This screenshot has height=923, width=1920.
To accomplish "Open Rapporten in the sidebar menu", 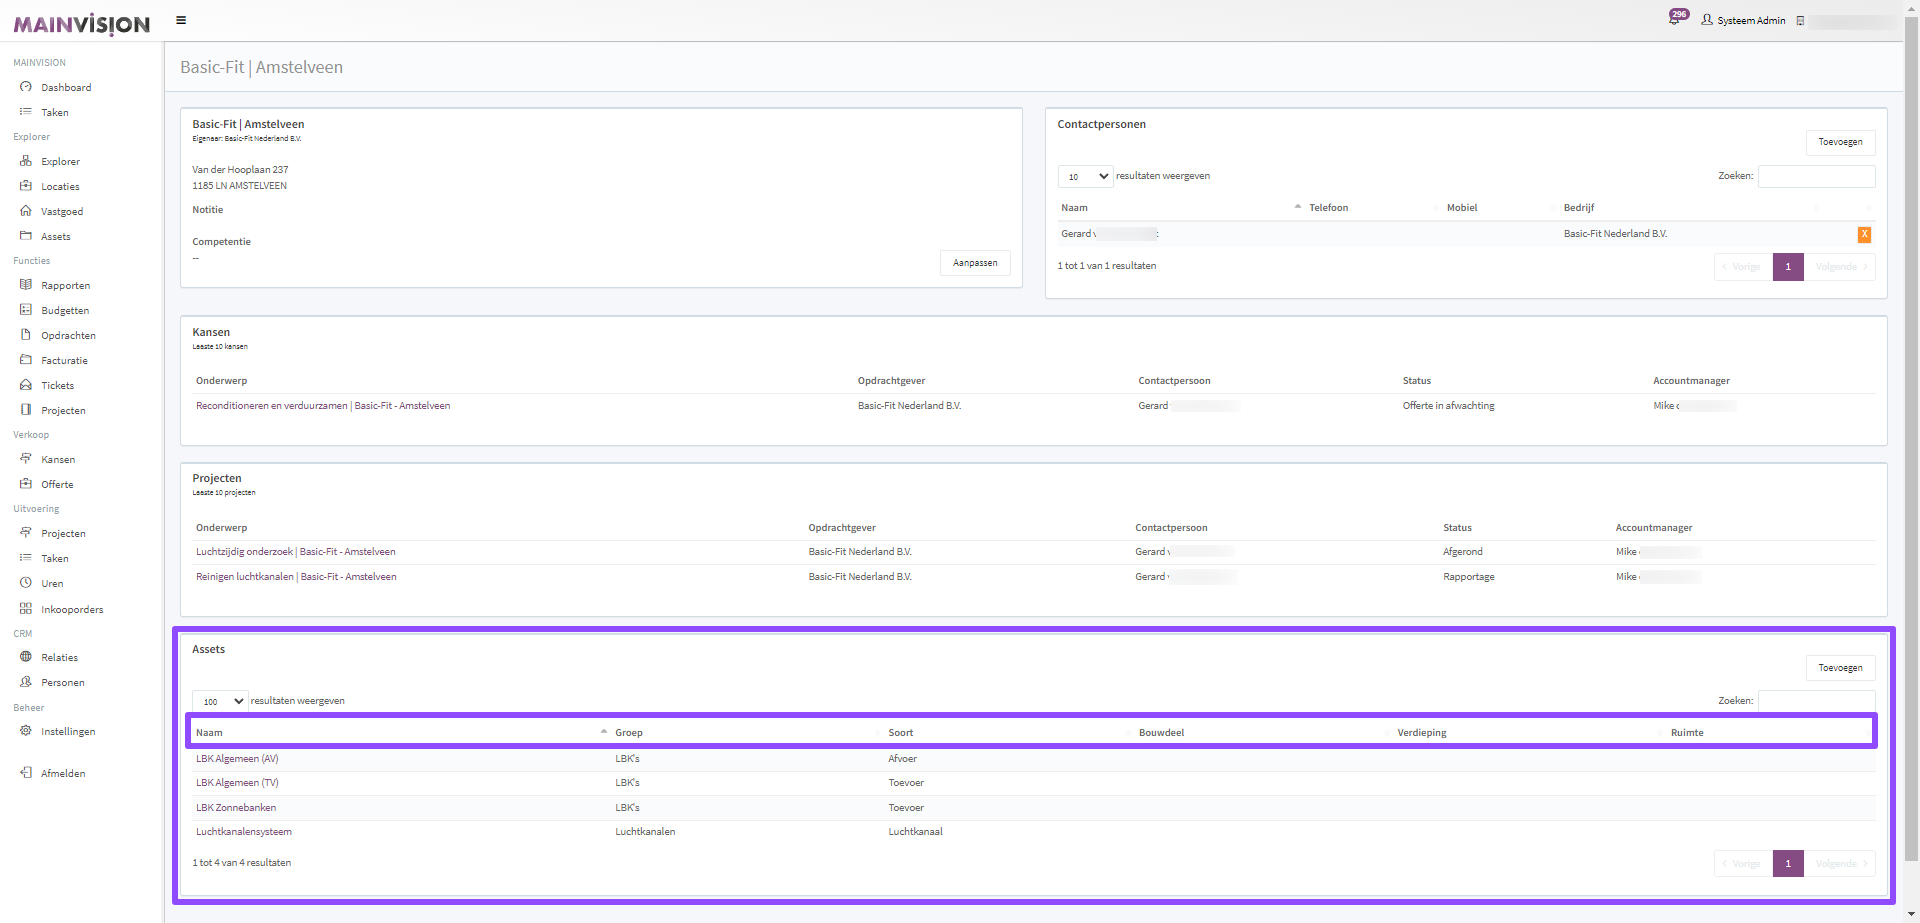I will coord(65,286).
